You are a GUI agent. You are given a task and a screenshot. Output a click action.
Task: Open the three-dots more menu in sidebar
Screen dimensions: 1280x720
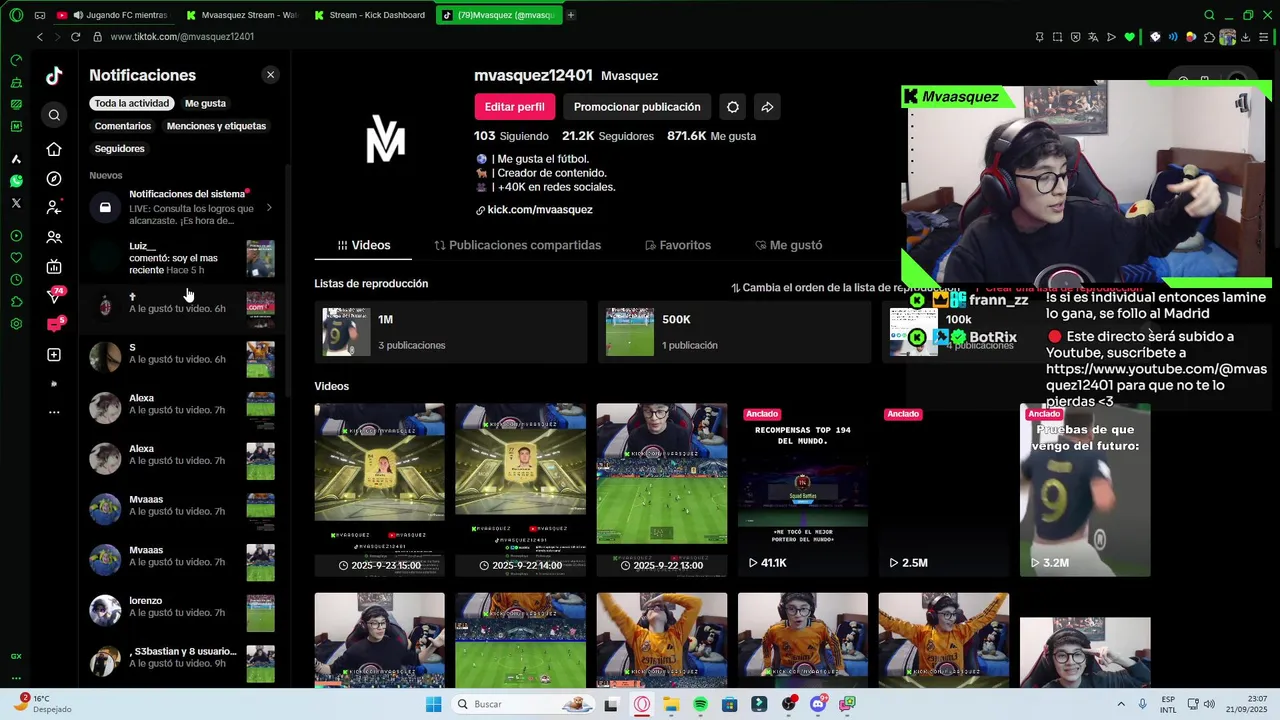54,412
